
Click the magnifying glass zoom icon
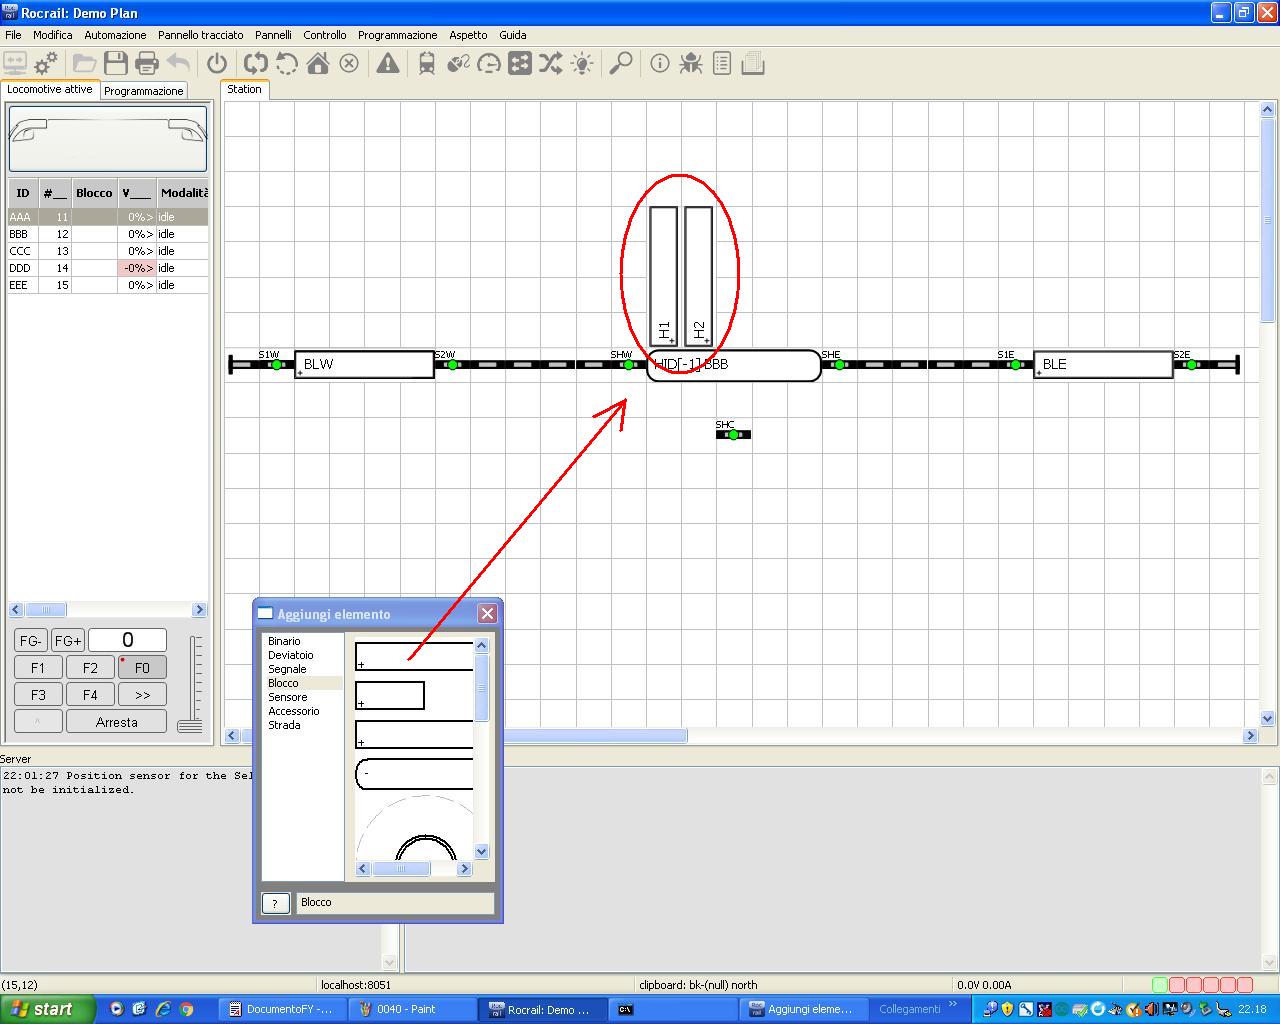(x=621, y=64)
